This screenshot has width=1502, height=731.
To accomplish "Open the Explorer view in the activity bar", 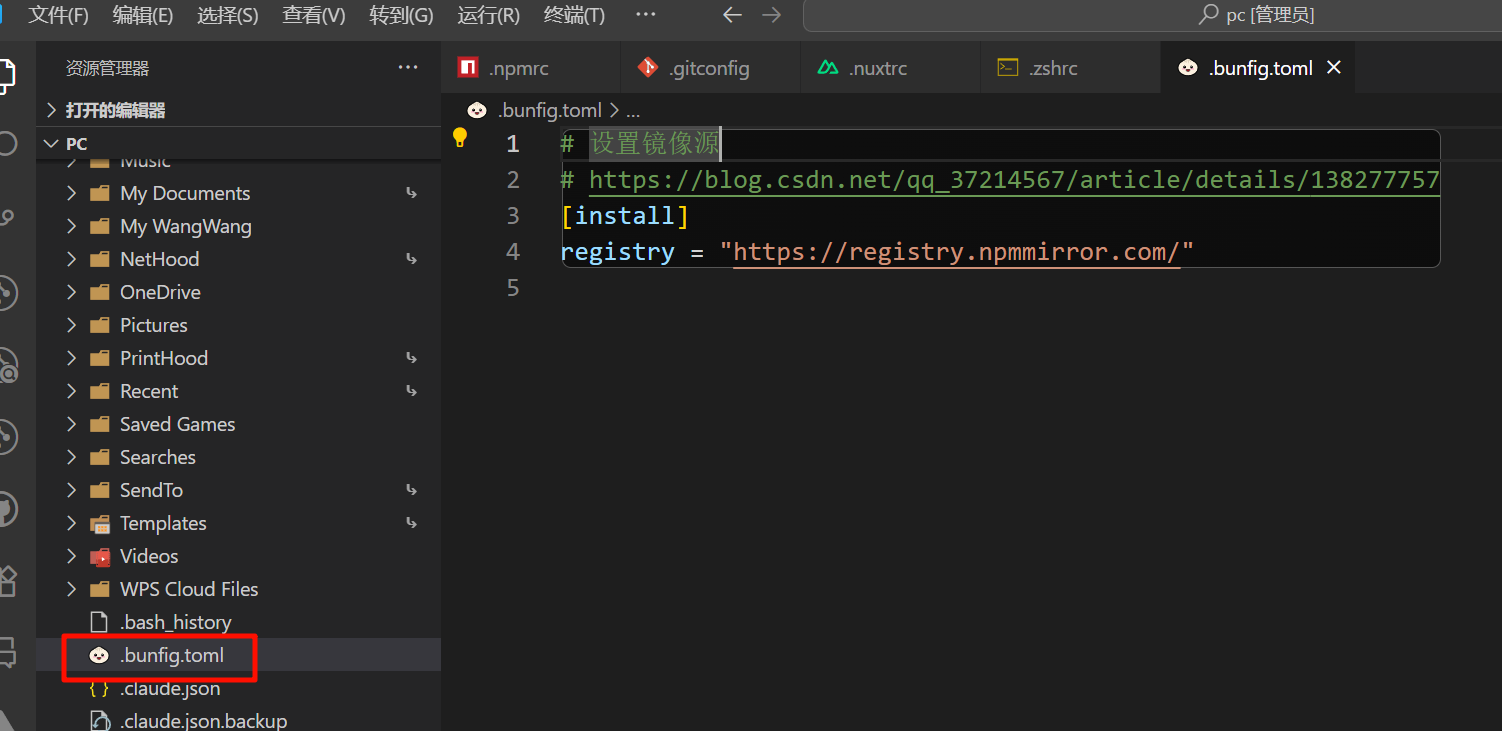I will (x=6, y=76).
